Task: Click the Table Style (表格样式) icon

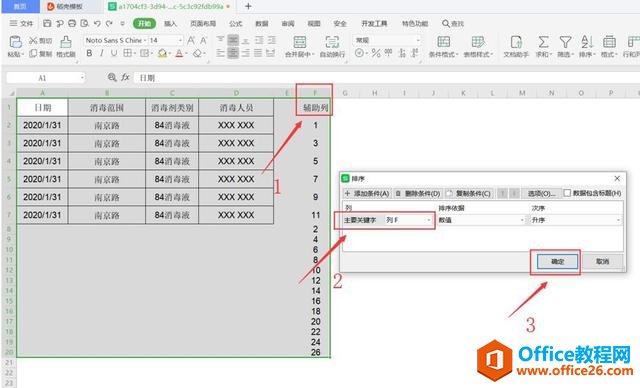Action: coord(478,42)
